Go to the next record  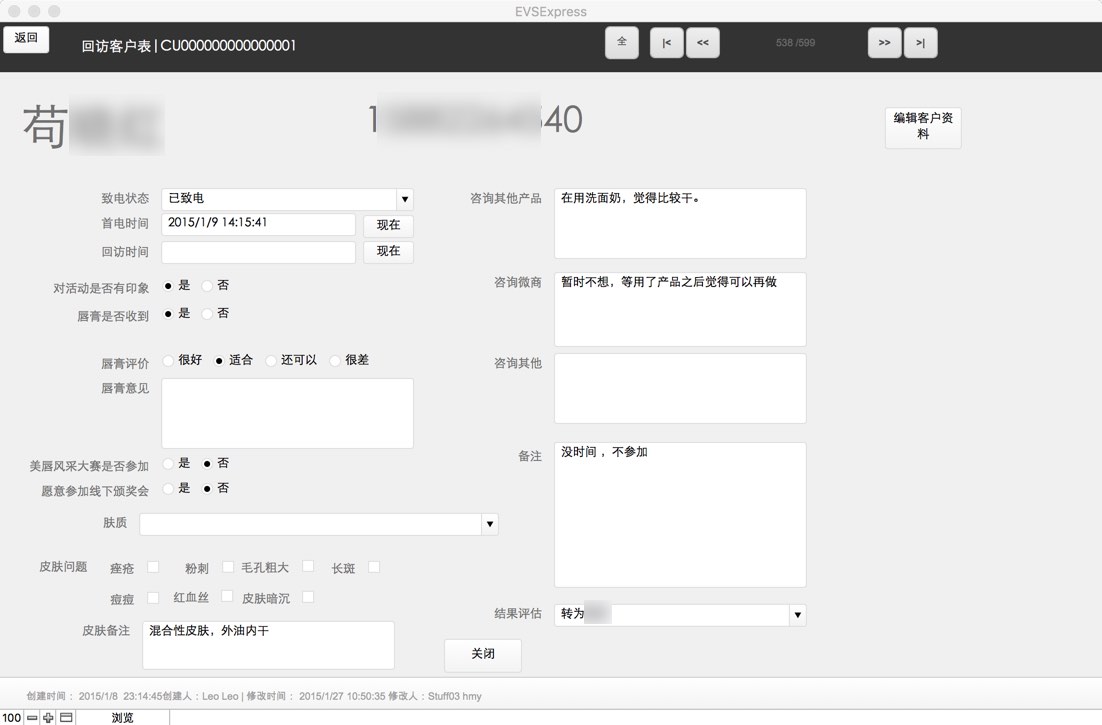click(884, 43)
